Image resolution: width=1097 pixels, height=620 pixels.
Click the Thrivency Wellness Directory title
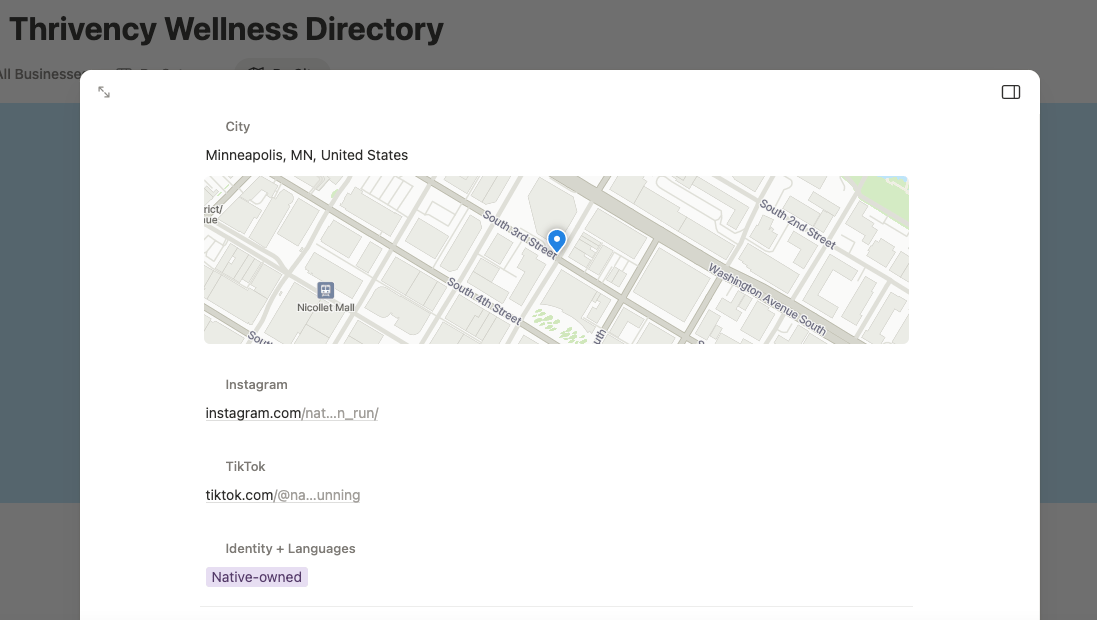(x=226, y=29)
